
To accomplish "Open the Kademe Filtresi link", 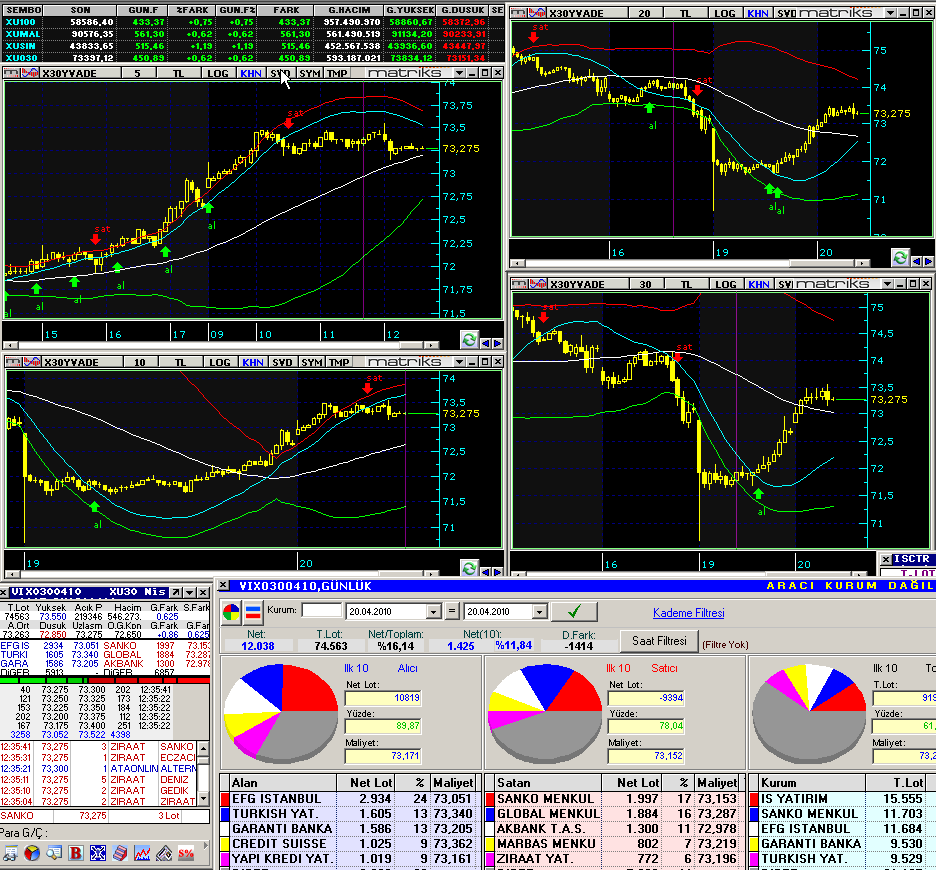I will tap(688, 613).
